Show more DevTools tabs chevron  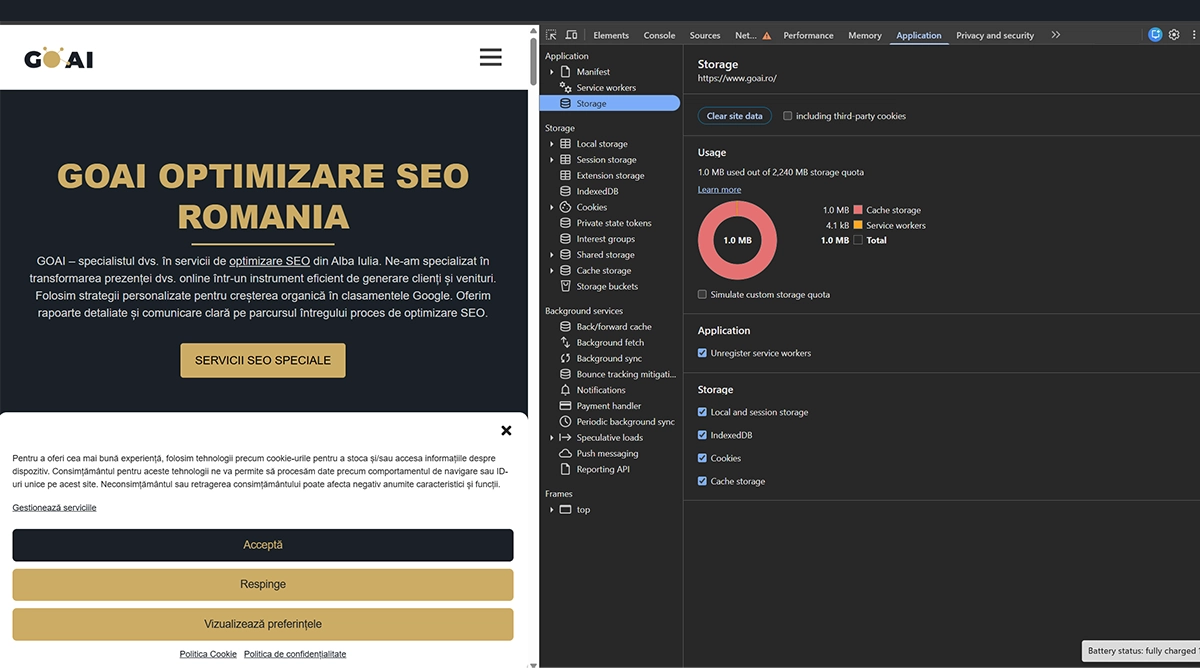(1055, 35)
